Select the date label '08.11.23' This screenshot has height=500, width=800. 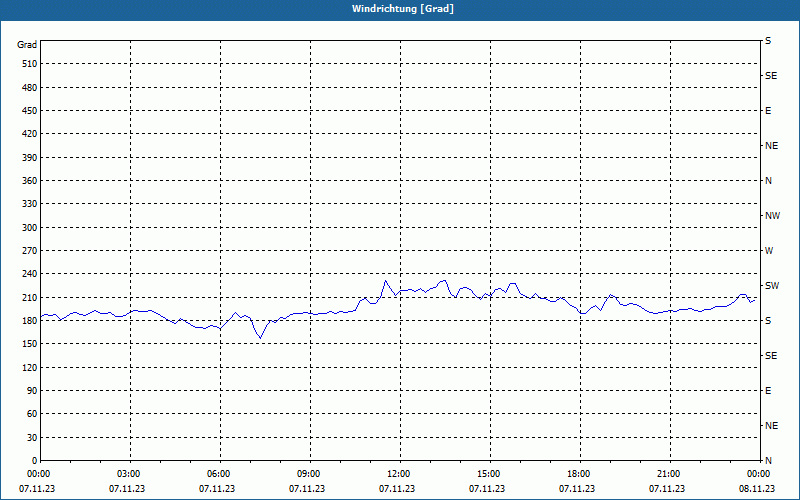coord(757,488)
